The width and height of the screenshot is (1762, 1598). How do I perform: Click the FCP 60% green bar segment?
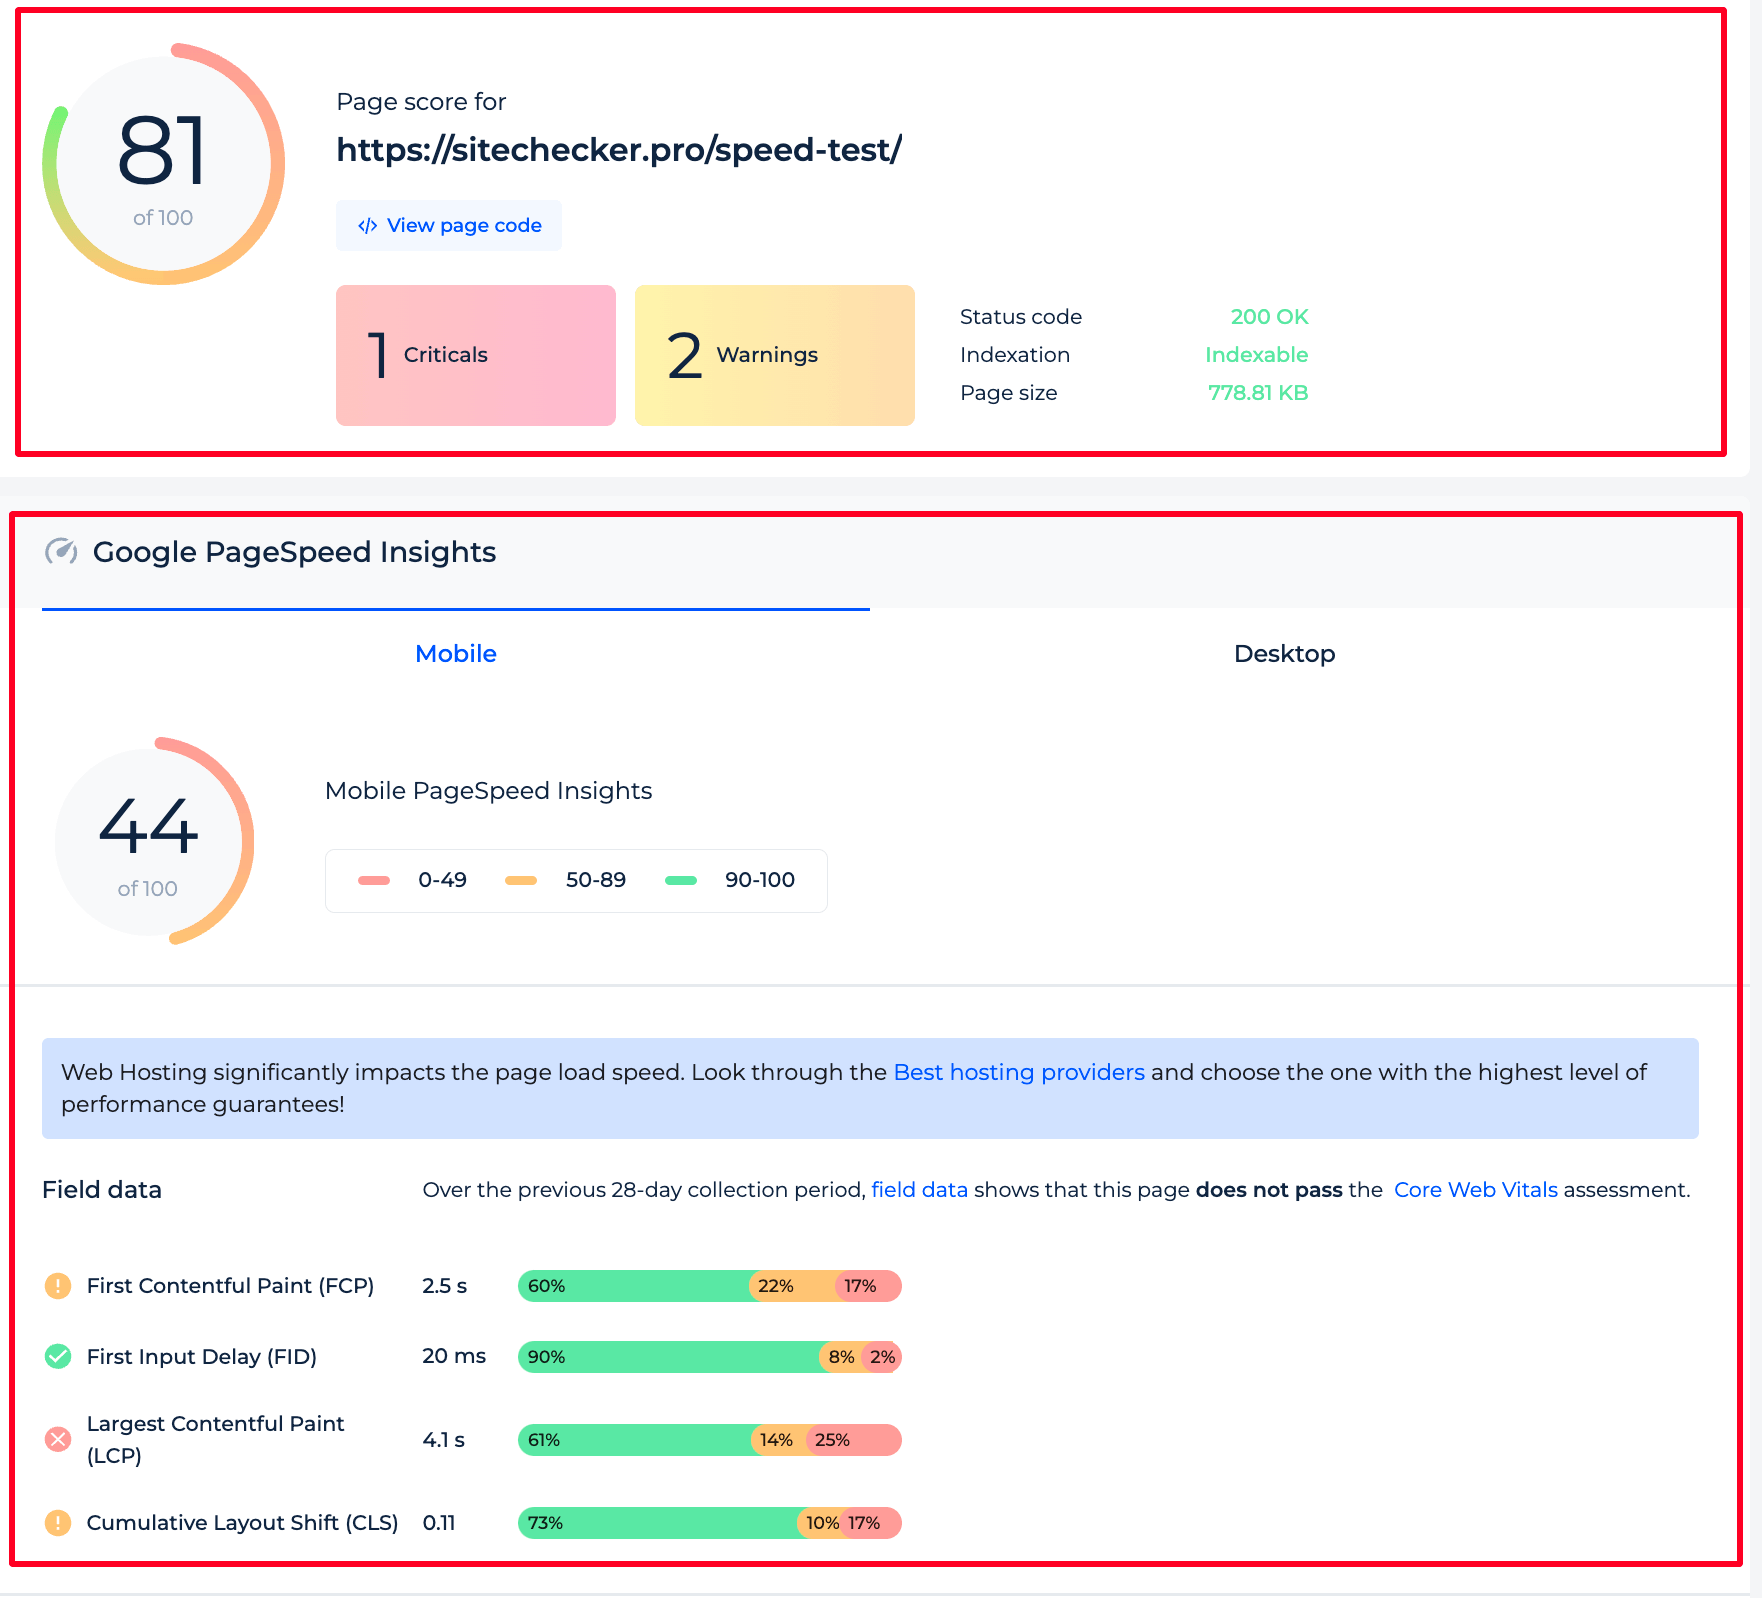[634, 1286]
